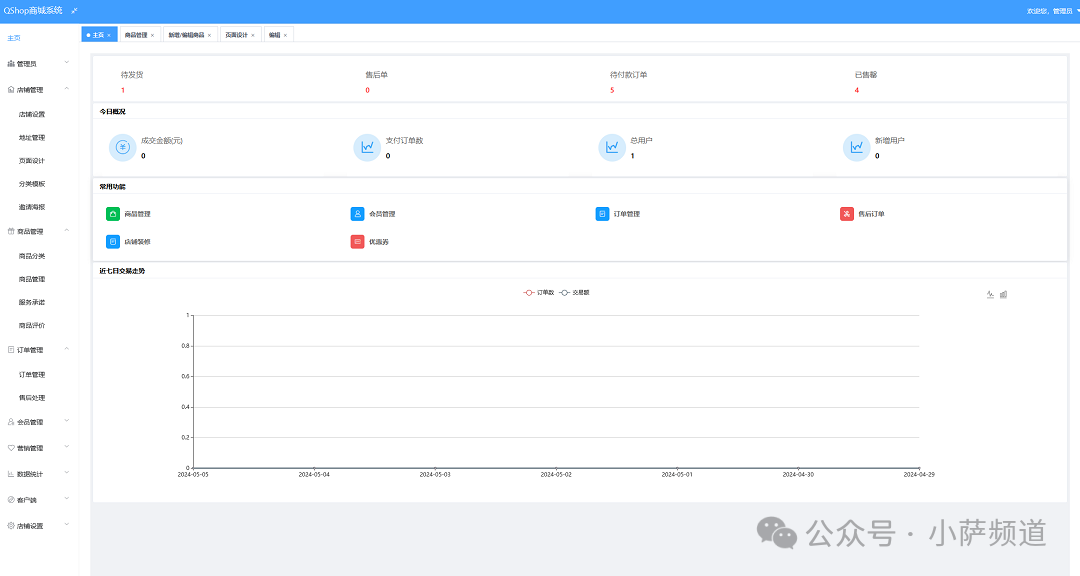Click the 已售罄 count card
The image size is (1080, 576).
click(x=866, y=82)
